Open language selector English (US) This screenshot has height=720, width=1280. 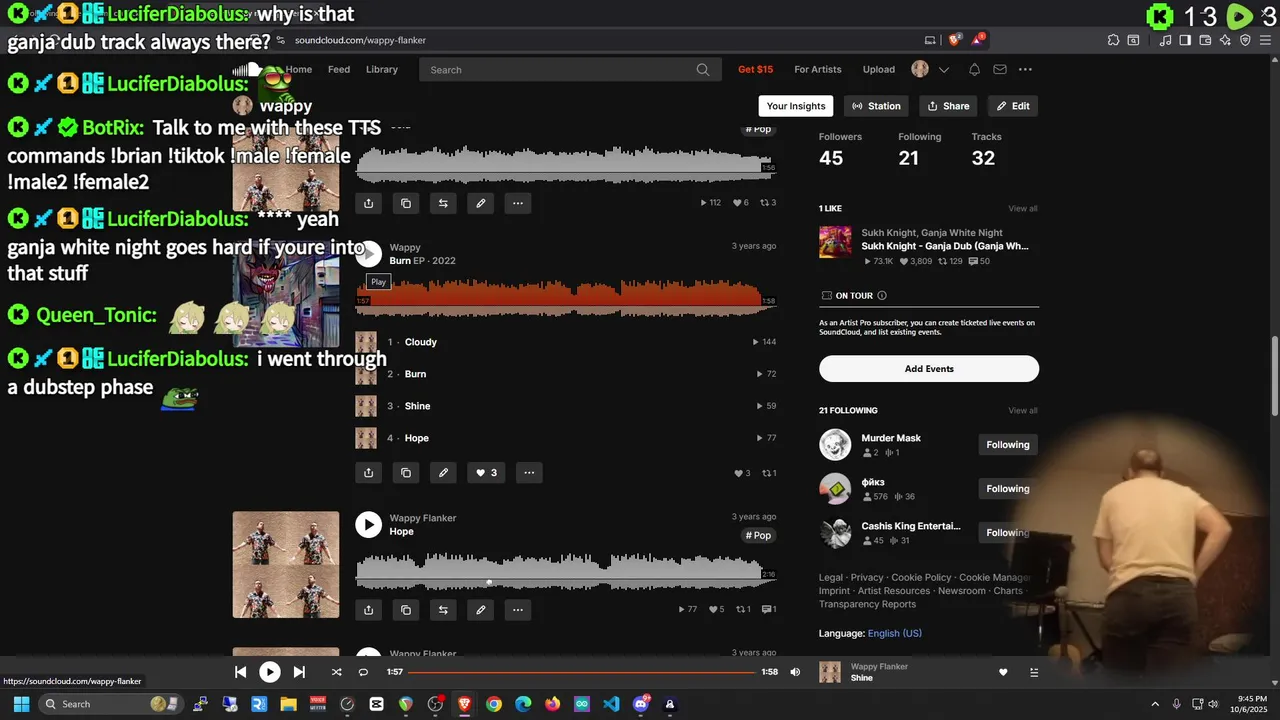tap(894, 633)
